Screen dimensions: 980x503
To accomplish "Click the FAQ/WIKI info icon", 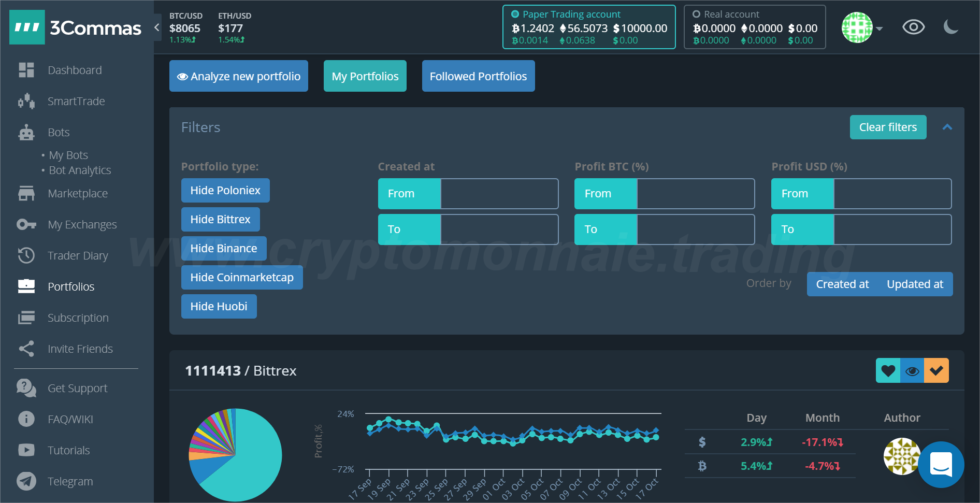I will tap(26, 419).
